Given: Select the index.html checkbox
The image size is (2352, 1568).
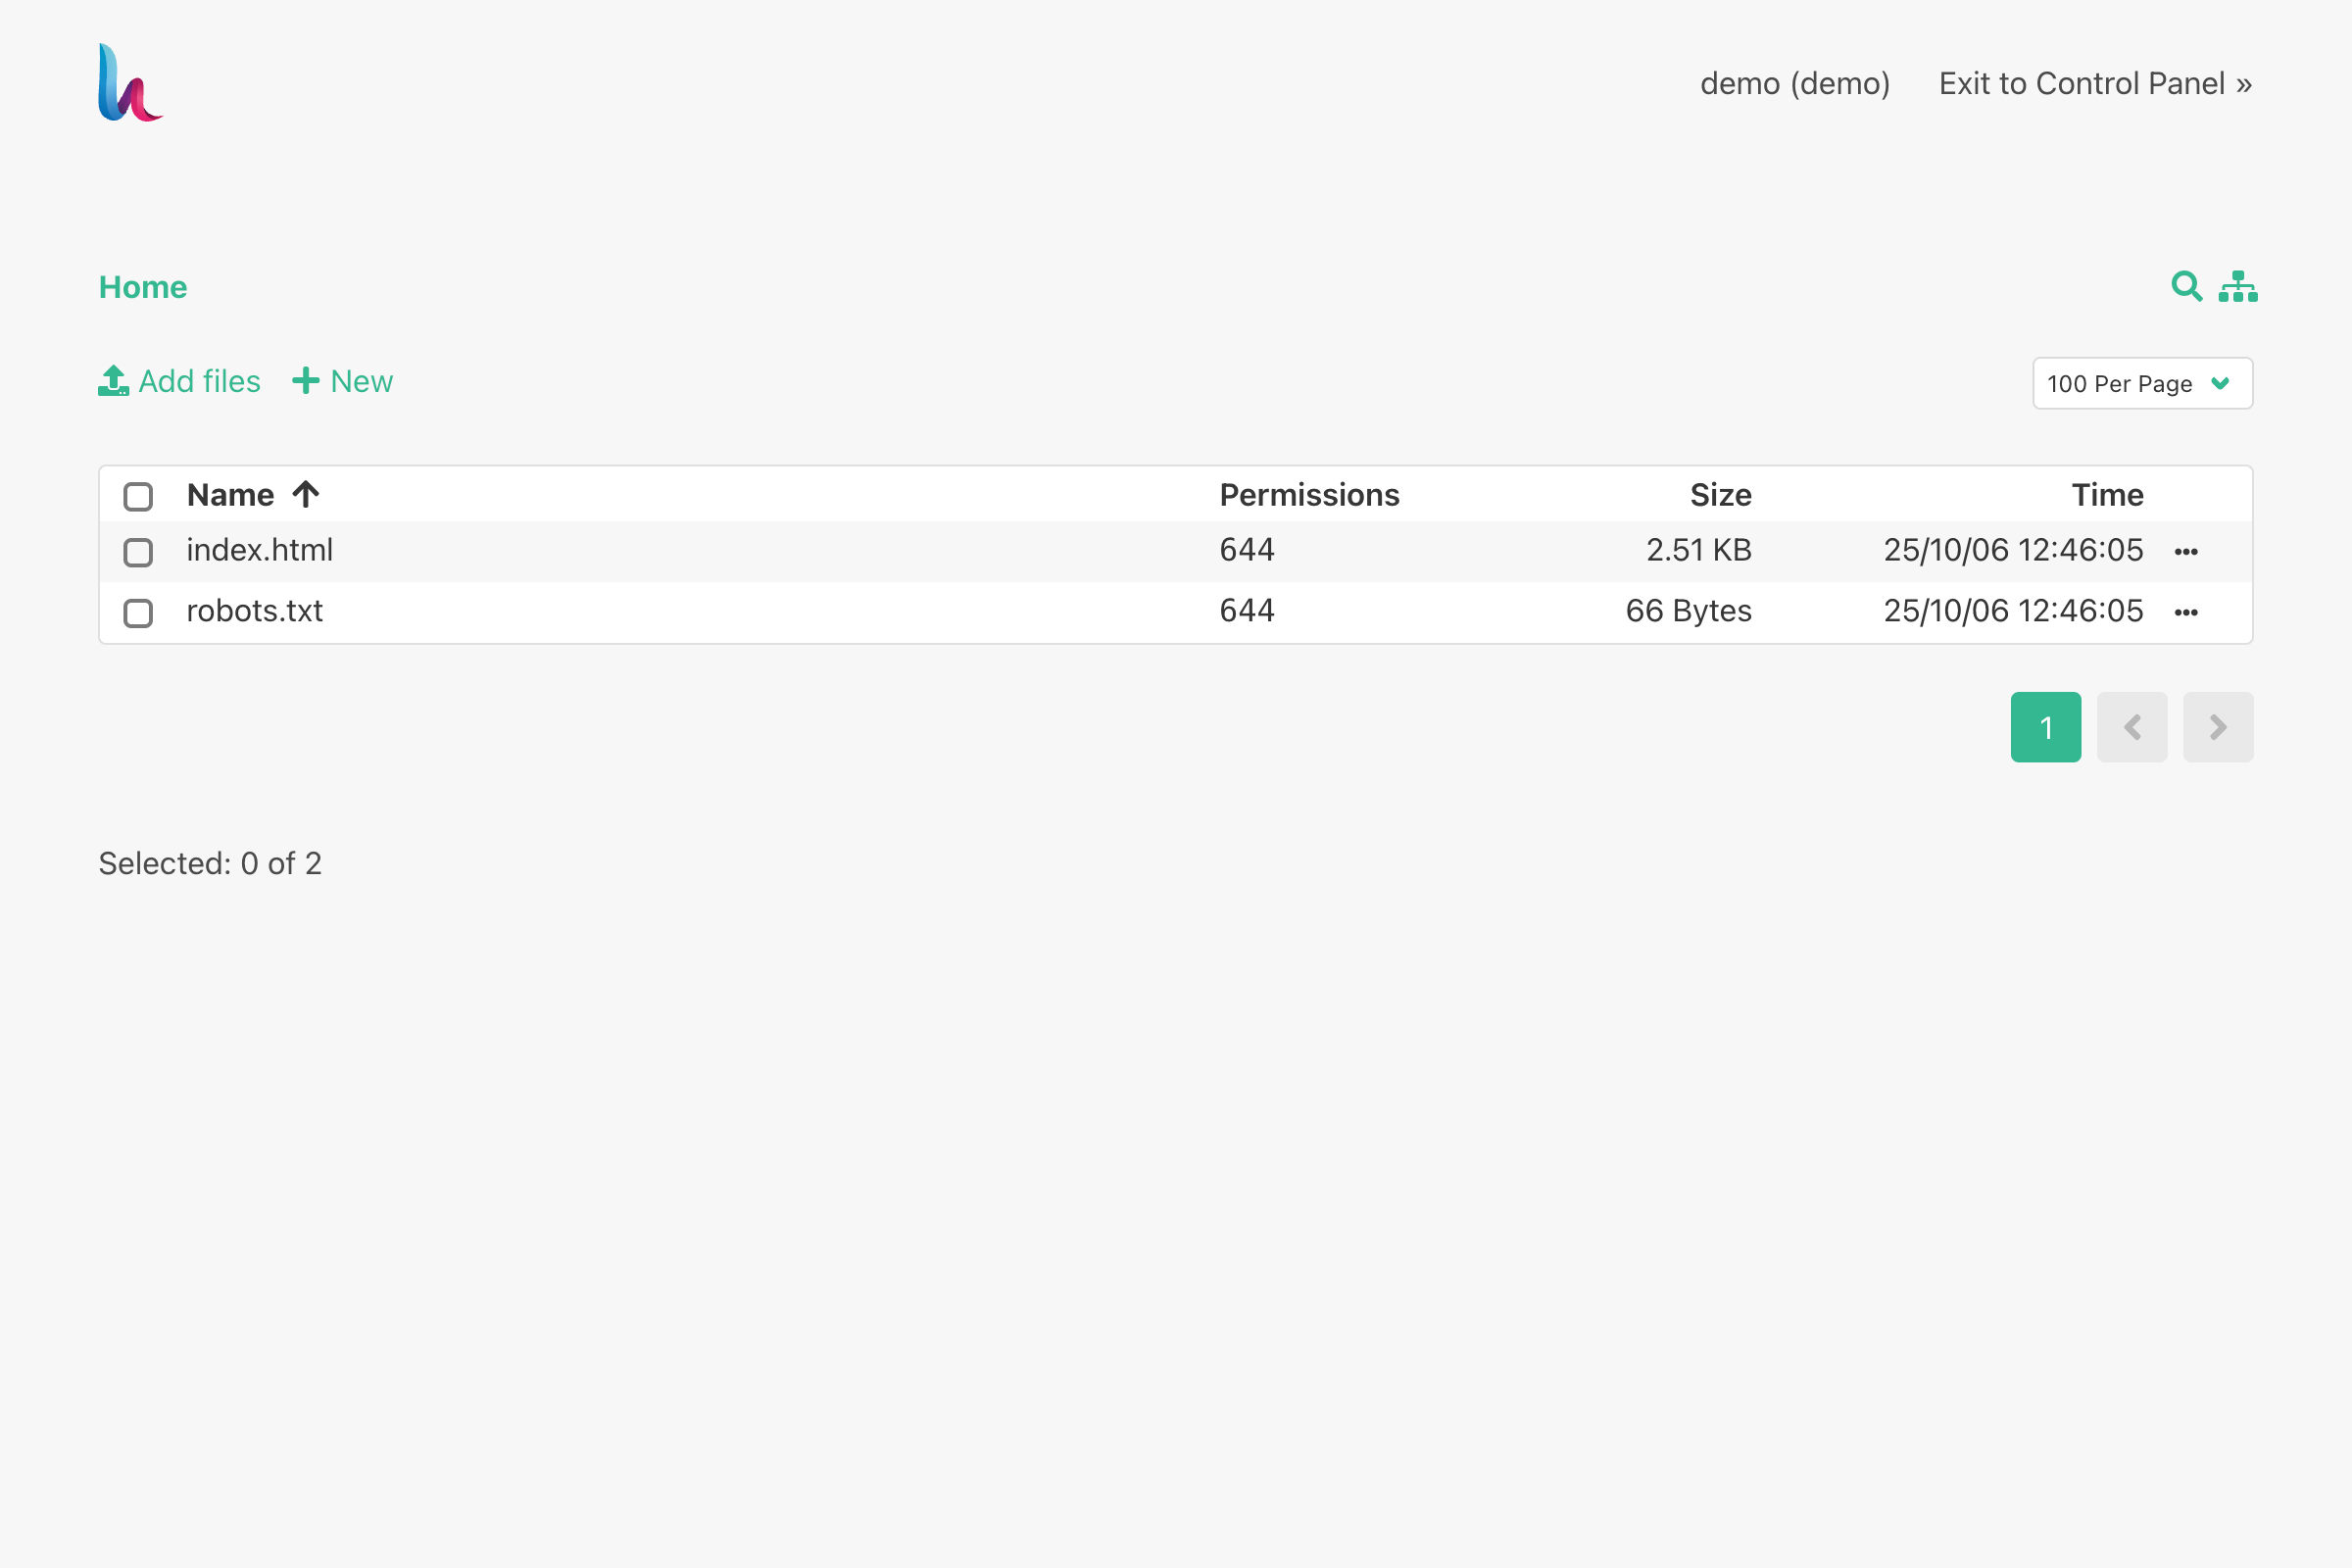Looking at the screenshot, I should (x=138, y=553).
